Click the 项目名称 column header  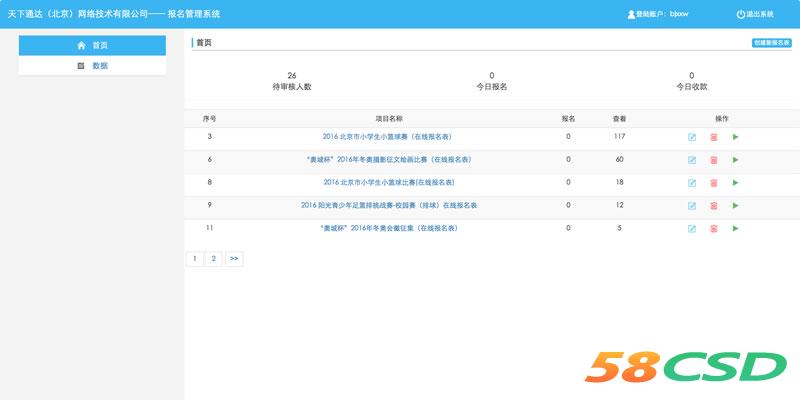(389, 119)
